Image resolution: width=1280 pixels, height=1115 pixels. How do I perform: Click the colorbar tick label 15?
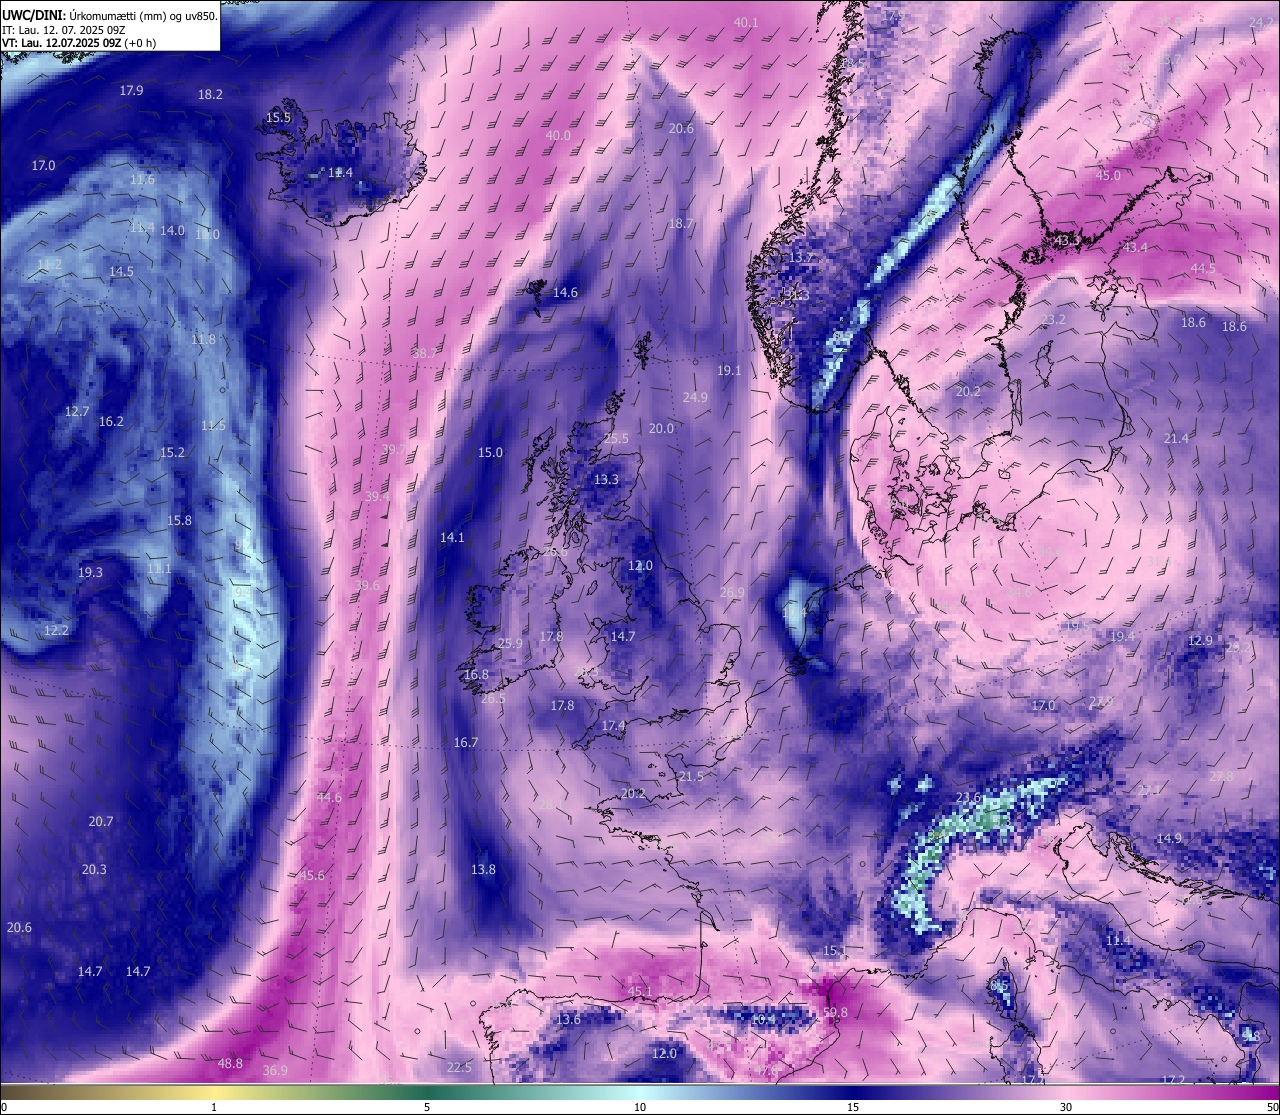853,1107
